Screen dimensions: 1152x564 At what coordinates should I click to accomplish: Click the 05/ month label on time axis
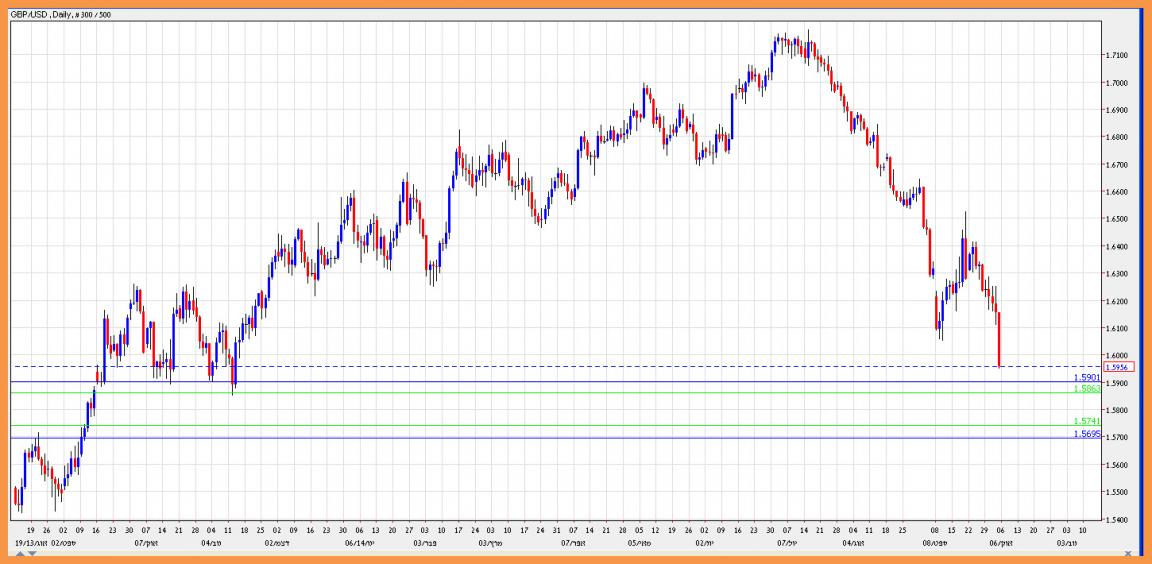click(636, 544)
